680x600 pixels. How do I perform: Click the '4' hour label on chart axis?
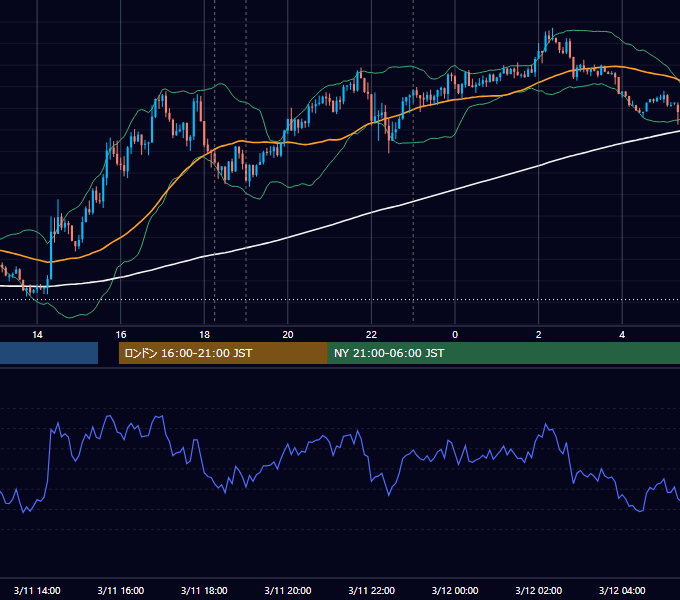pos(622,335)
